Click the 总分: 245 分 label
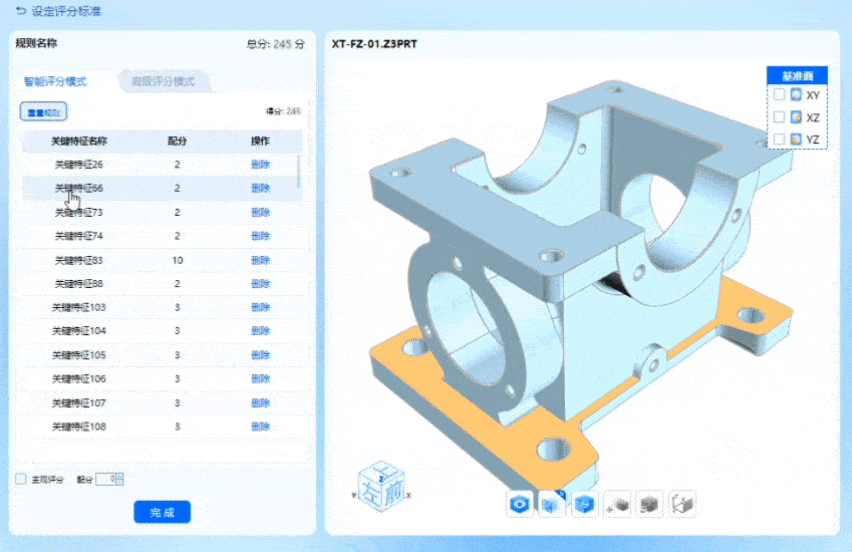852x552 pixels. pyautogui.click(x=275, y=44)
